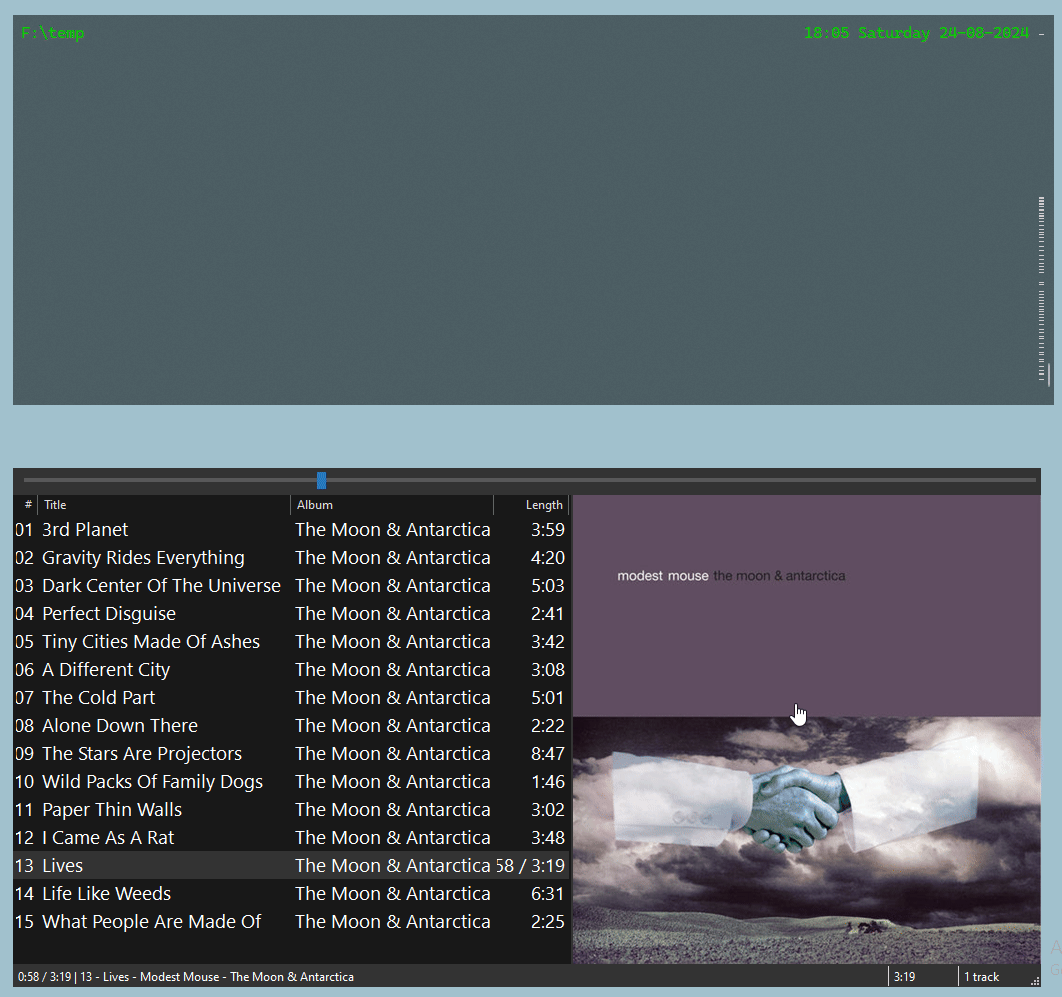The width and height of the screenshot is (1062, 997).
Task: Click the 8:47 length value
Action: tap(547, 754)
